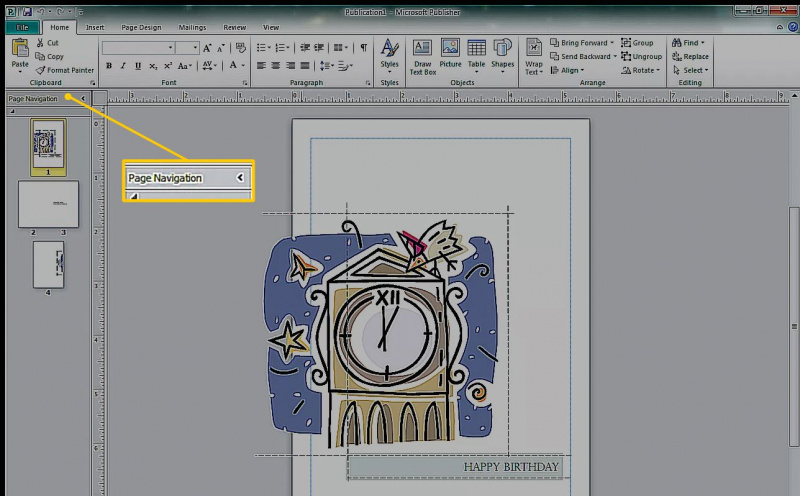The height and width of the screenshot is (496, 800).
Task: Click the HAPPY BIRTHDAY text box
Action: click(455, 467)
